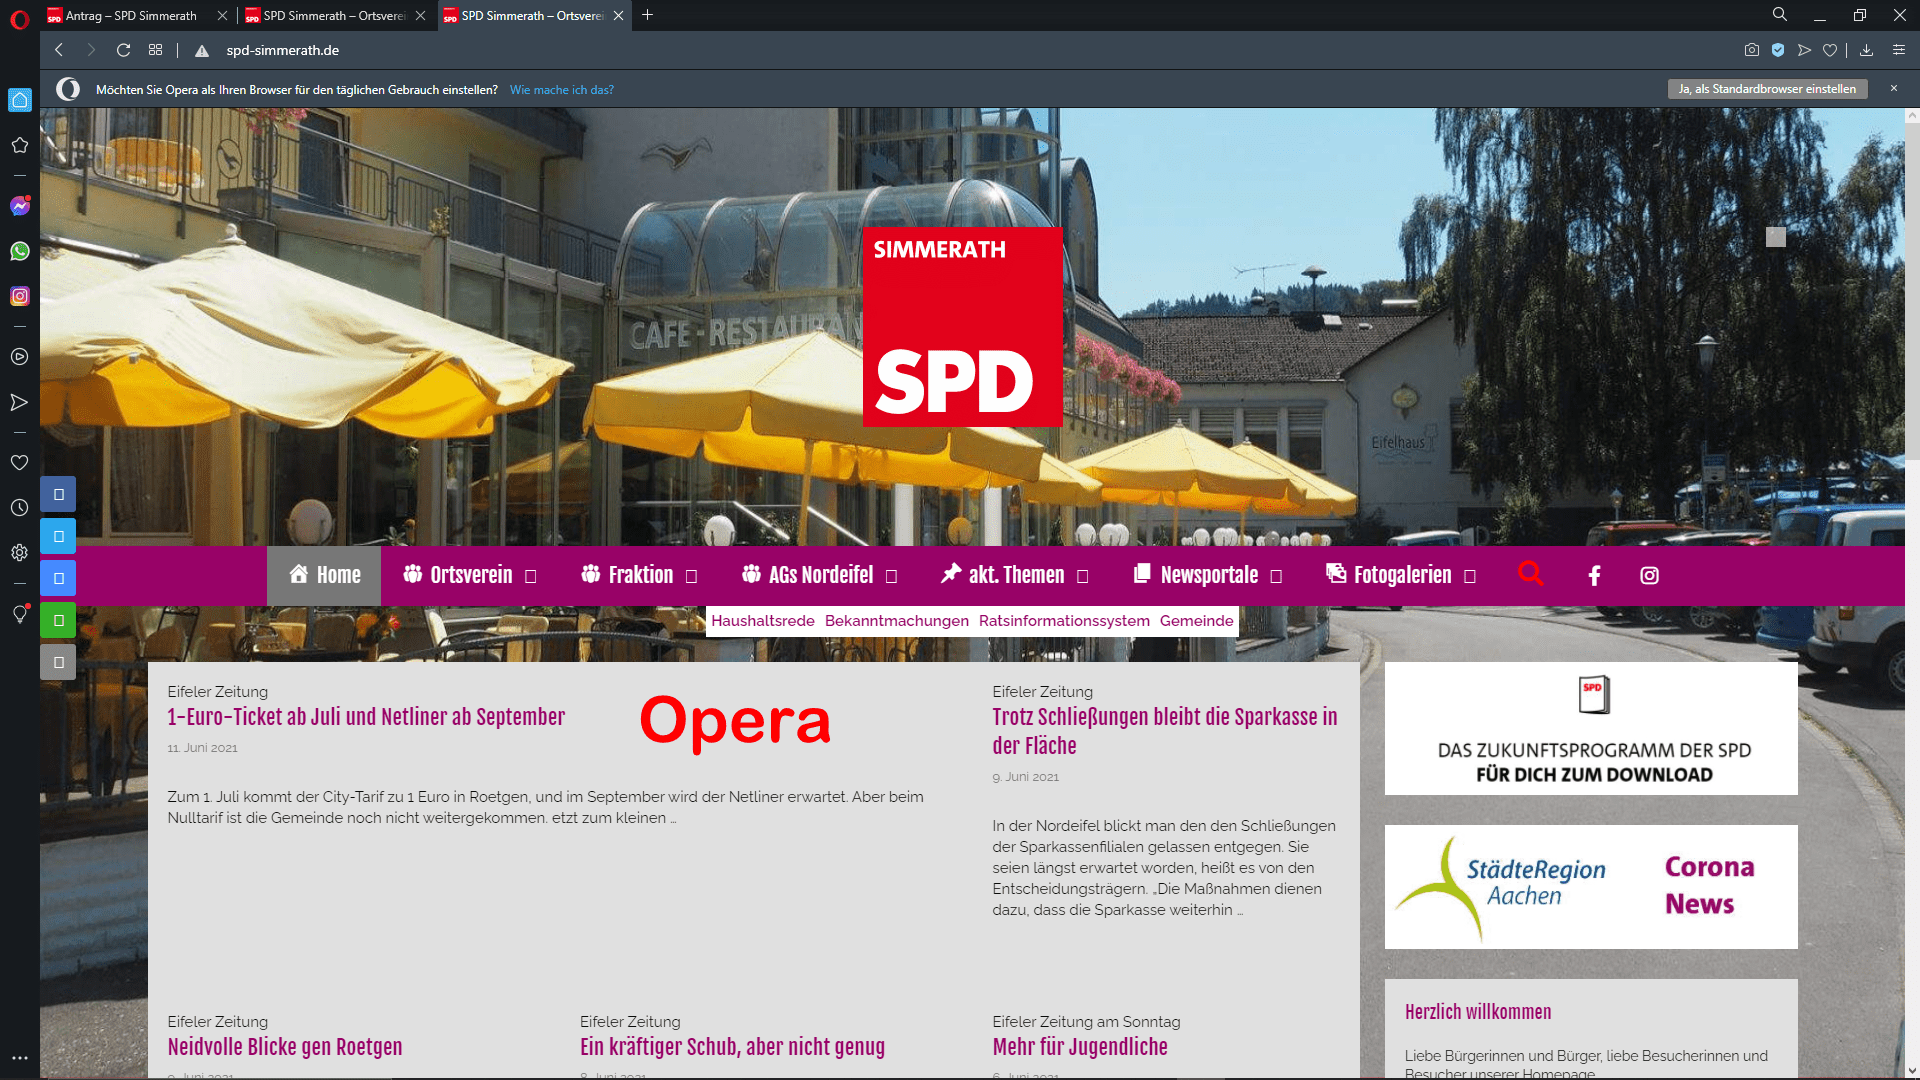Open StädteRegion Aachen Corona News banner
This screenshot has width=1920, height=1080.
coord(1591,887)
